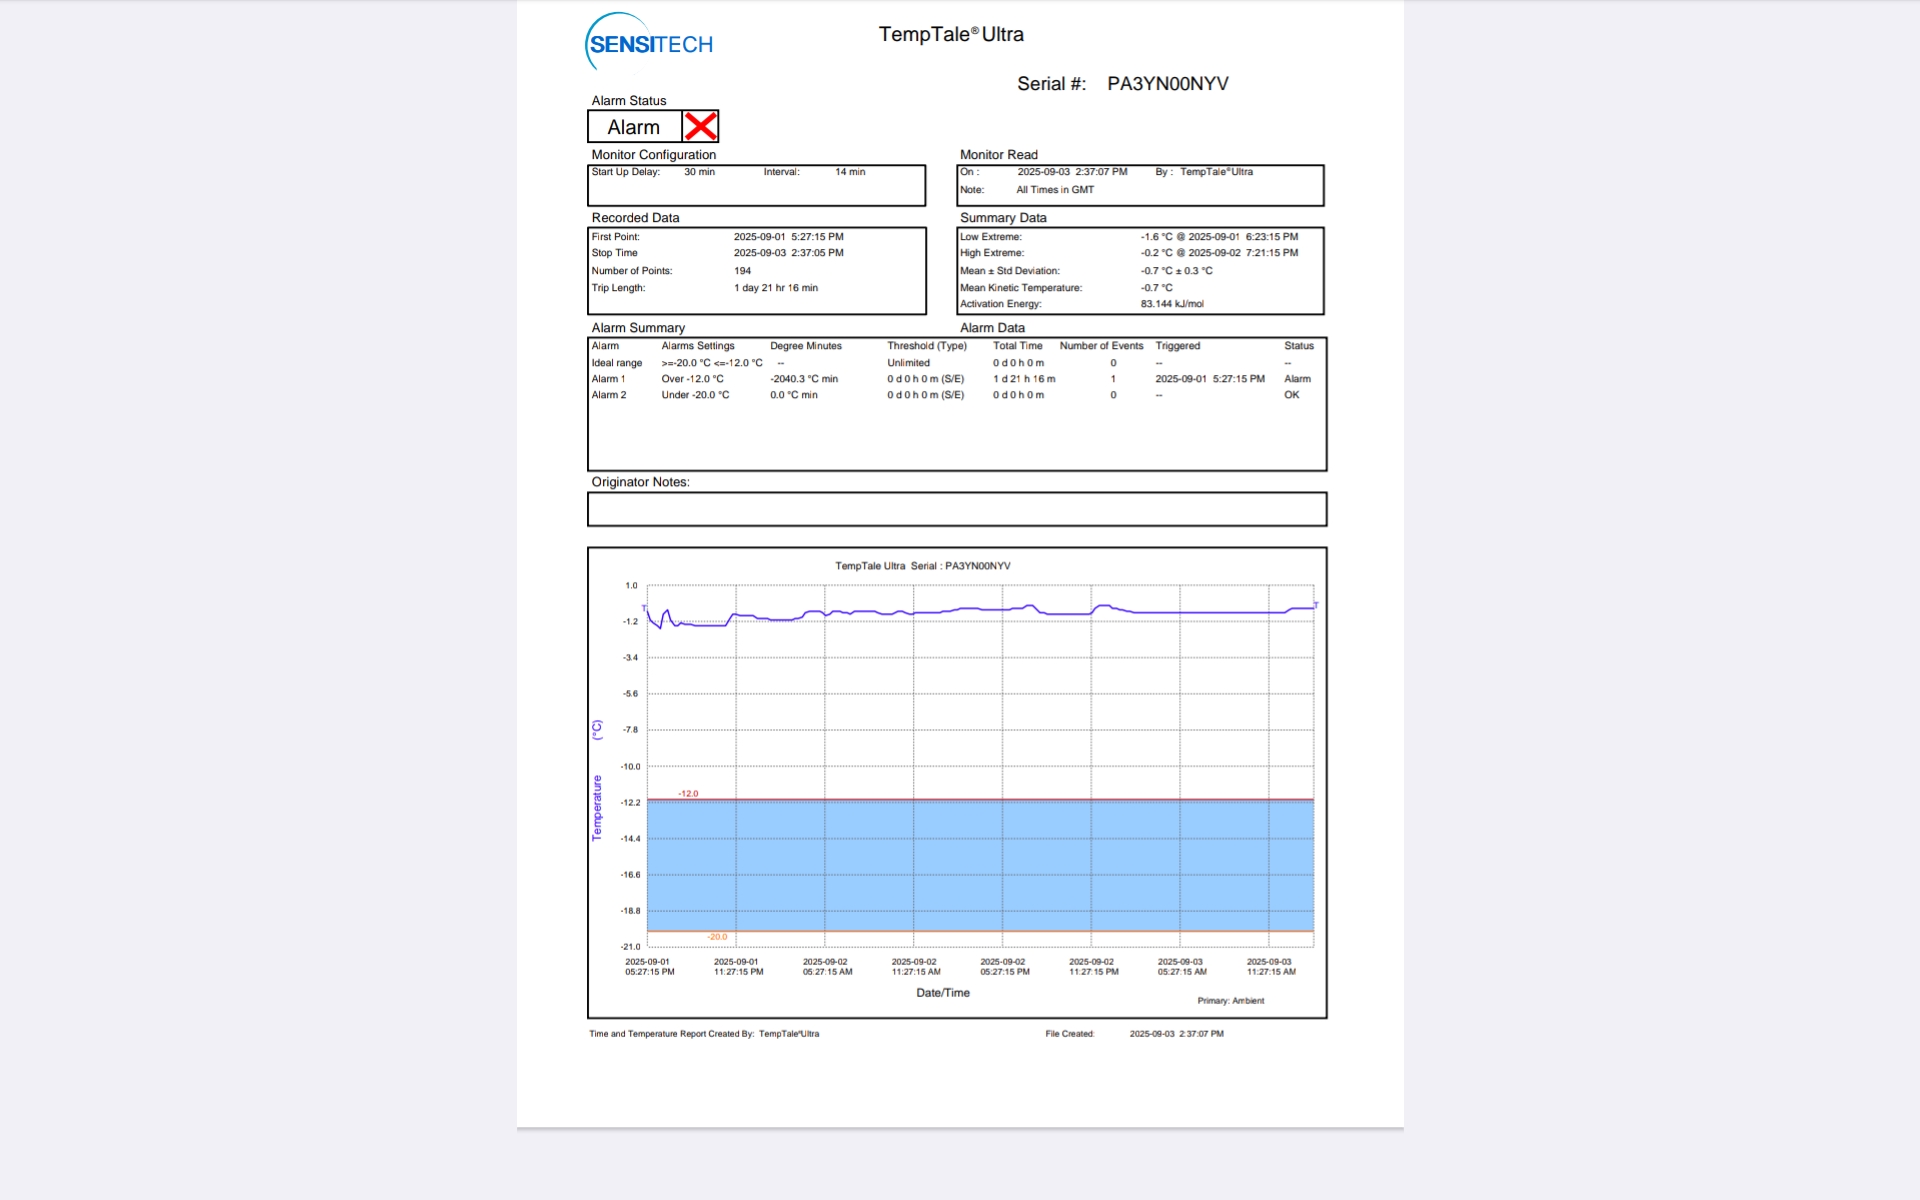Click the chart title with serial number
The image size is (1920, 1200).
click(x=922, y=566)
